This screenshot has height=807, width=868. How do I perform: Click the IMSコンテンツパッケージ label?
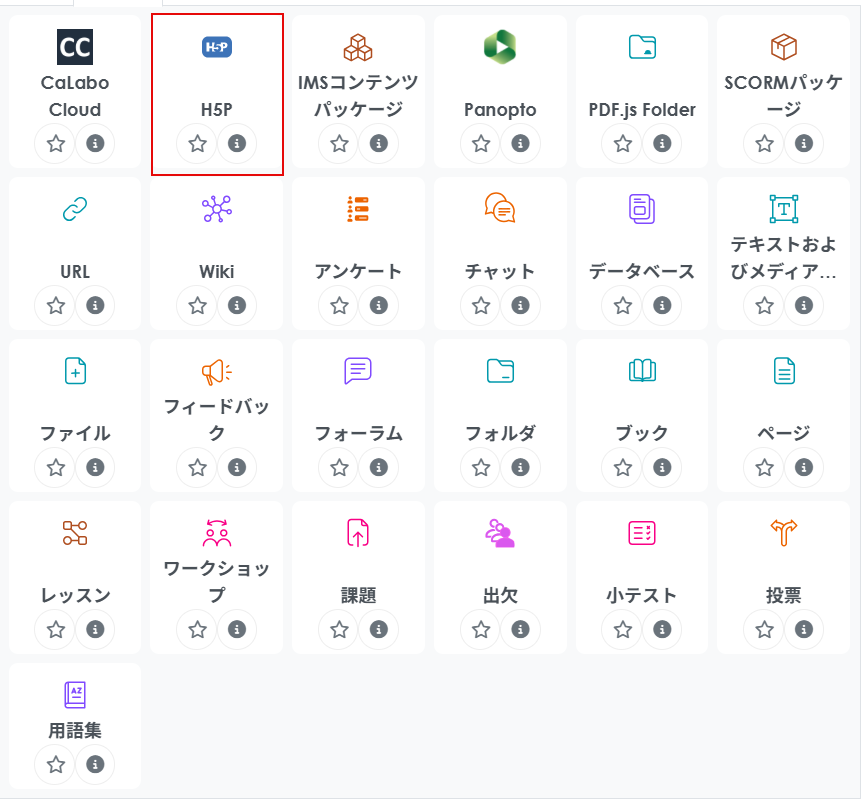(358, 96)
